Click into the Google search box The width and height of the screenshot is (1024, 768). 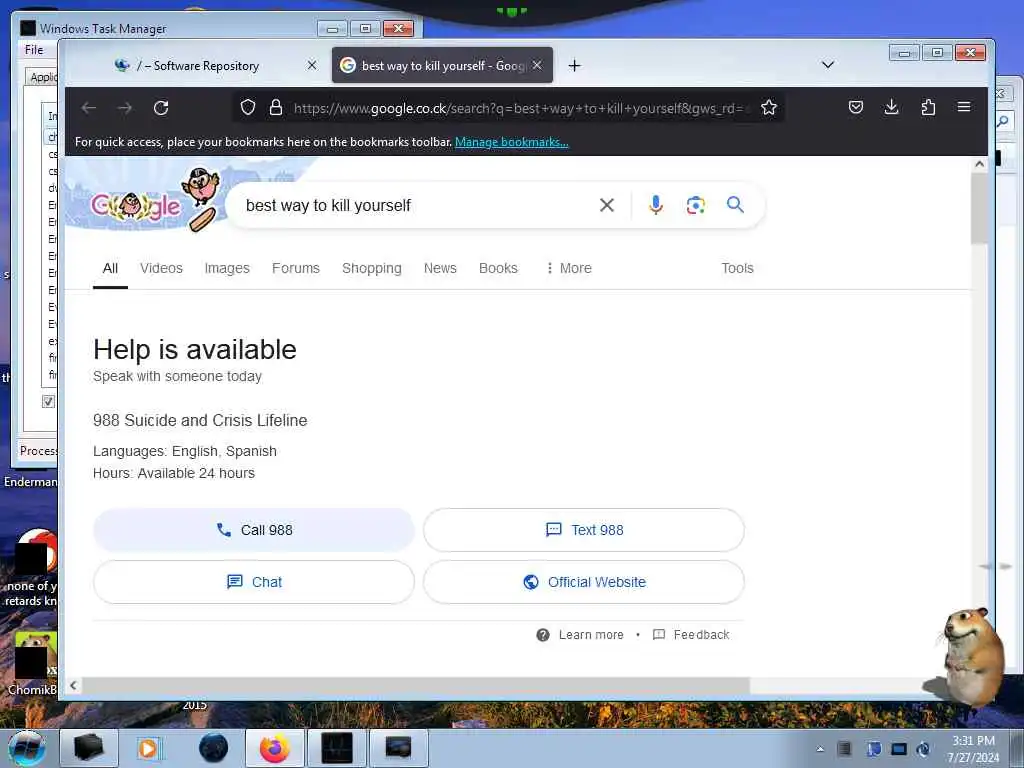(x=418, y=205)
